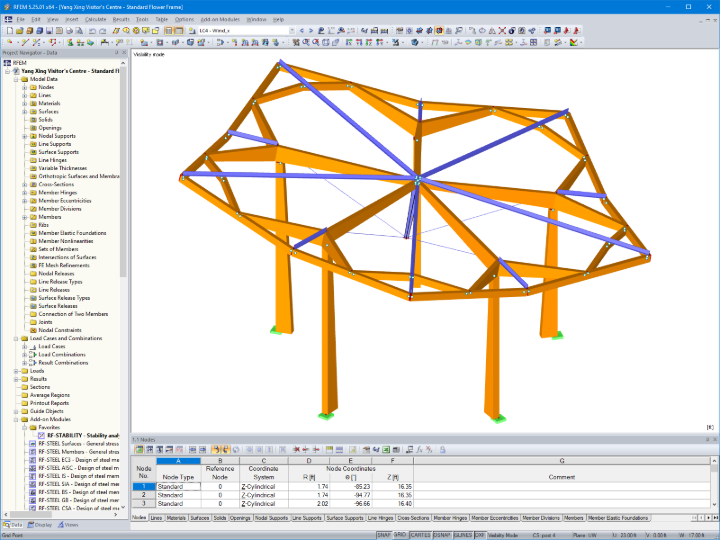Image resolution: width=720 pixels, height=540 pixels.
Task: Save the current model
Action: pyautogui.click(x=49, y=31)
